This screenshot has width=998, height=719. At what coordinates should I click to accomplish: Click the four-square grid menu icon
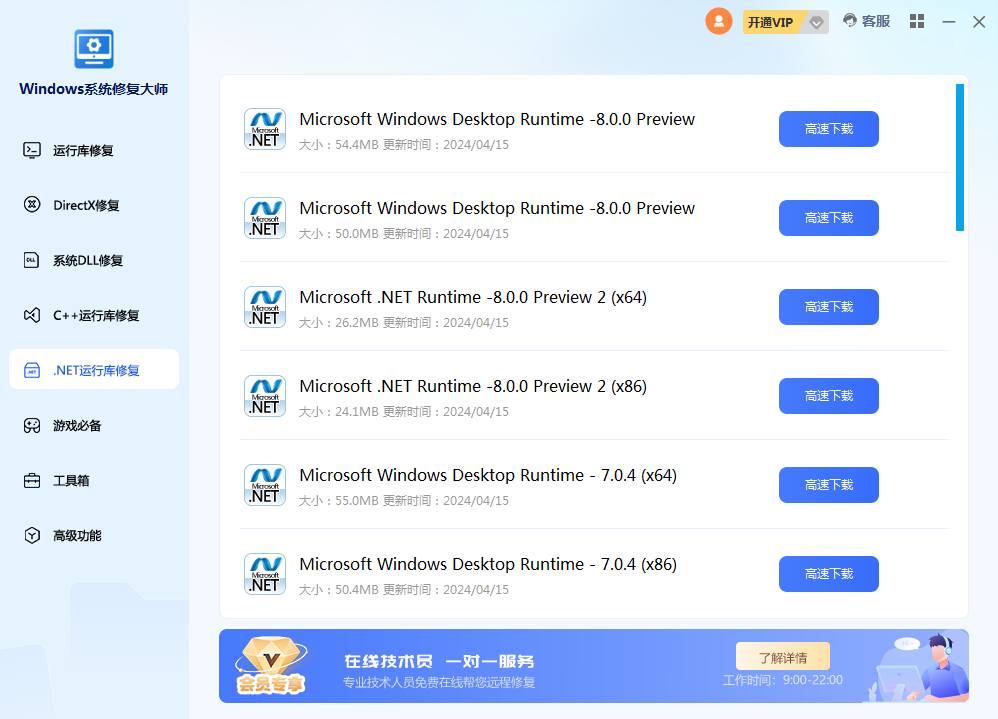tap(917, 21)
